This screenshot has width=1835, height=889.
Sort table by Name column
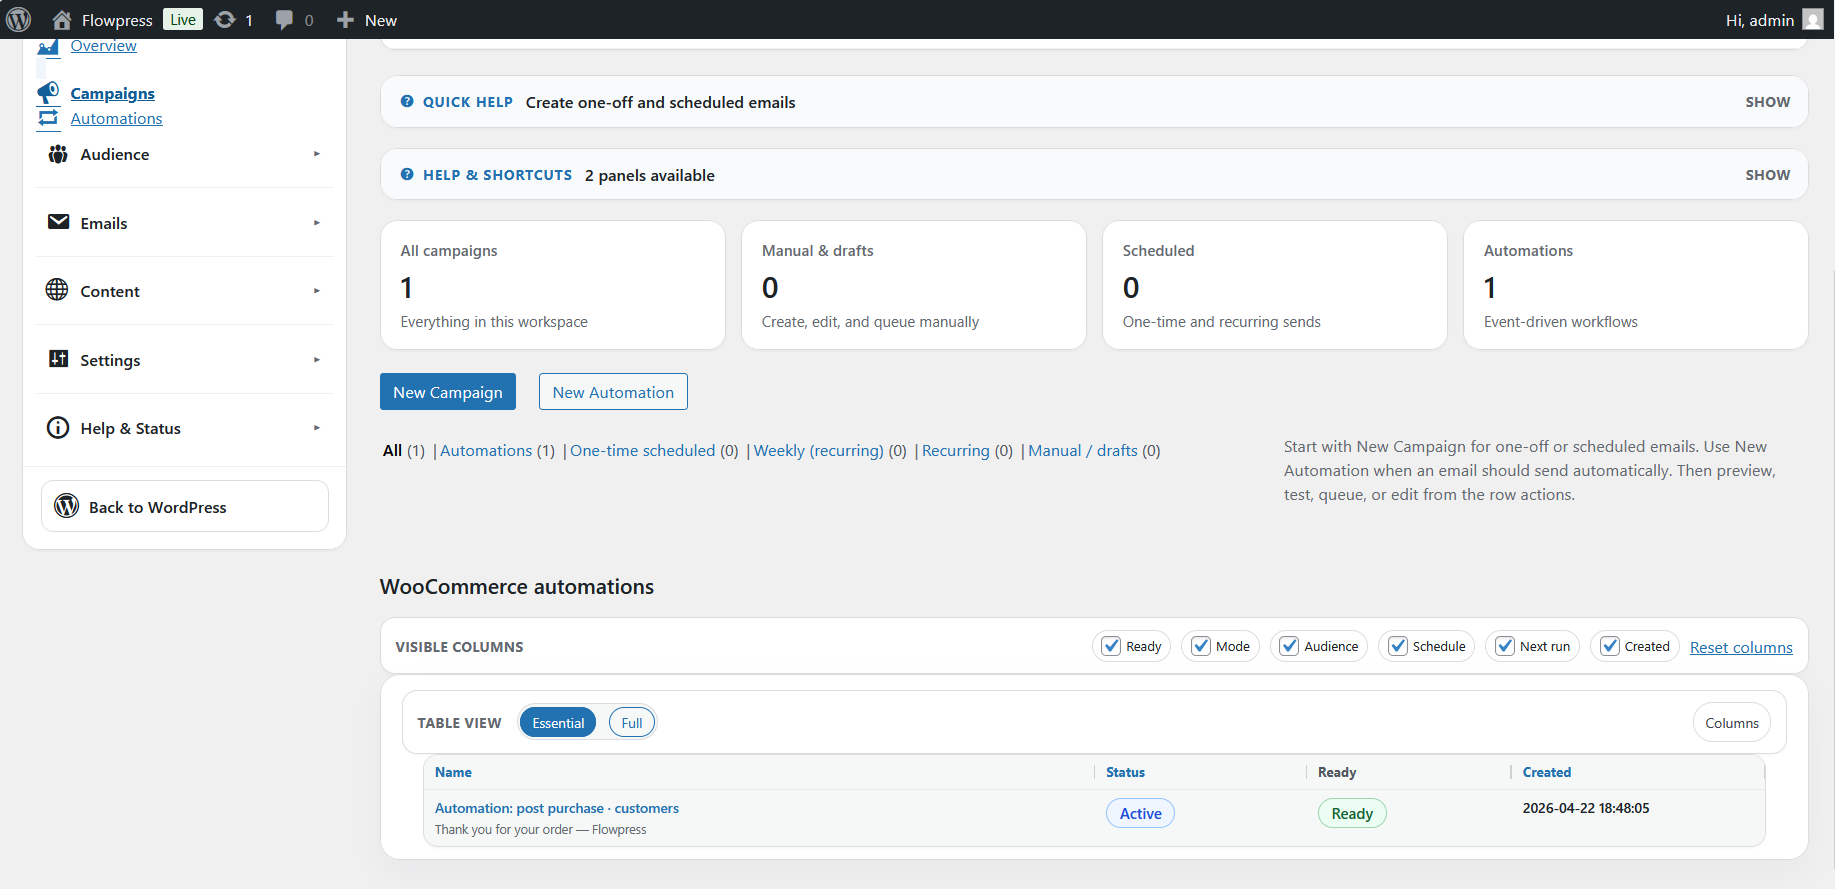453,772
